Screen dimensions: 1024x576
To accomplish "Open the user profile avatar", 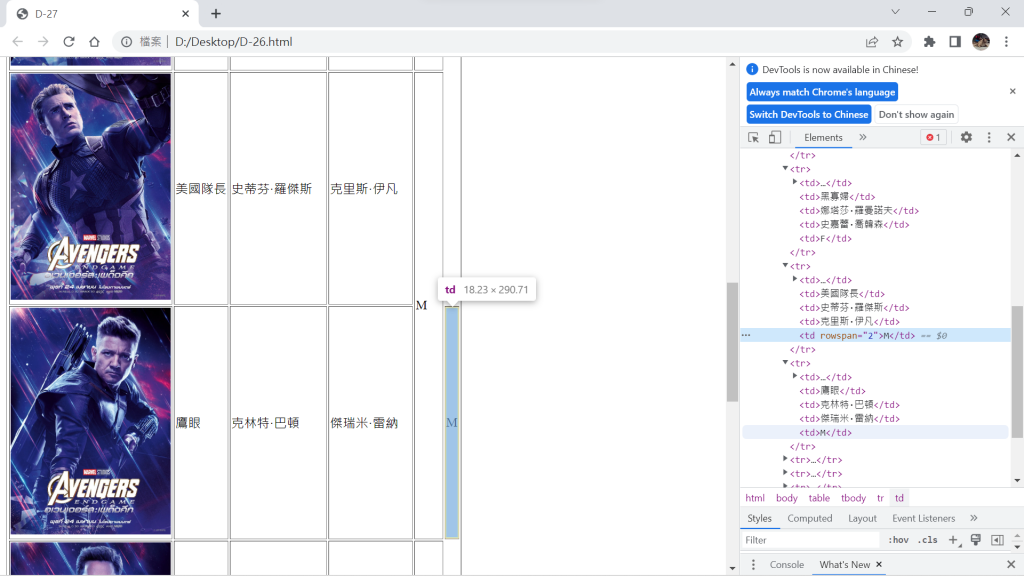I will (981, 42).
